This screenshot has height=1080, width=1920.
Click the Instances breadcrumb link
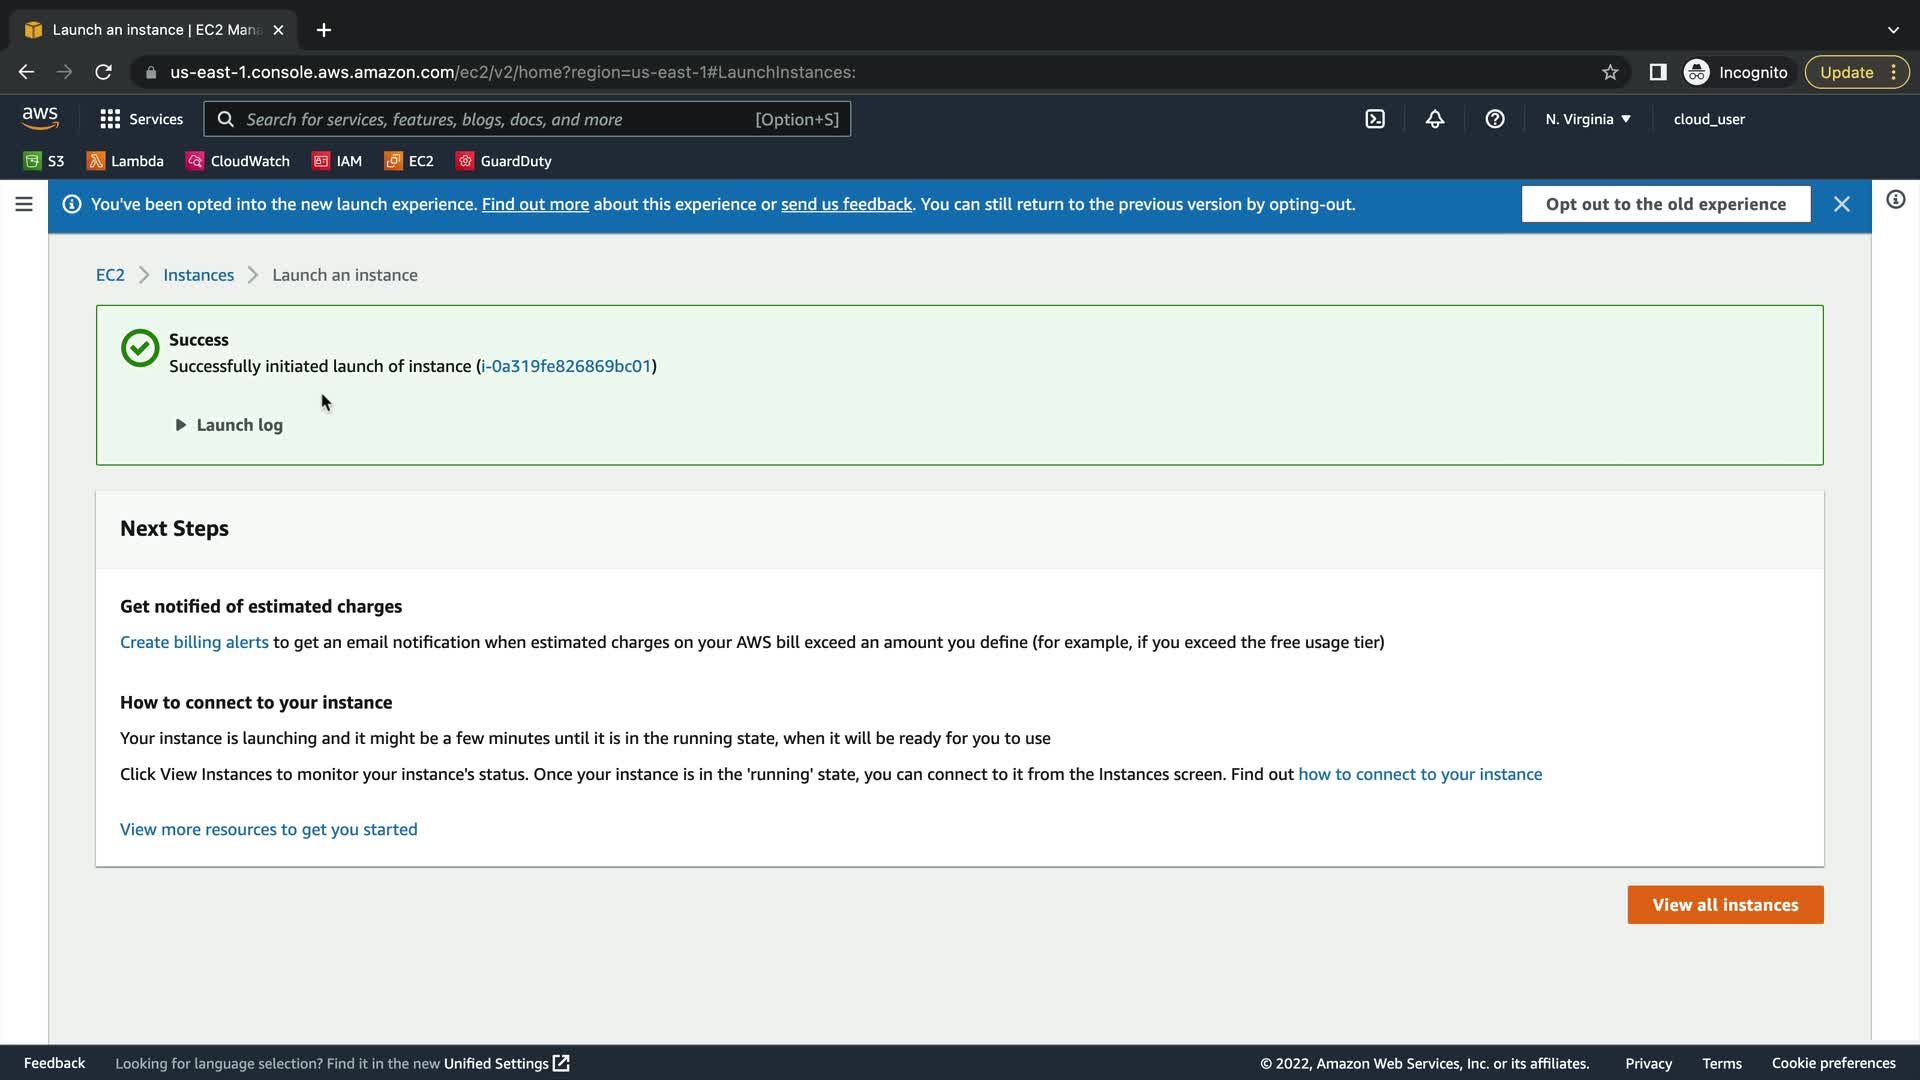(x=198, y=275)
